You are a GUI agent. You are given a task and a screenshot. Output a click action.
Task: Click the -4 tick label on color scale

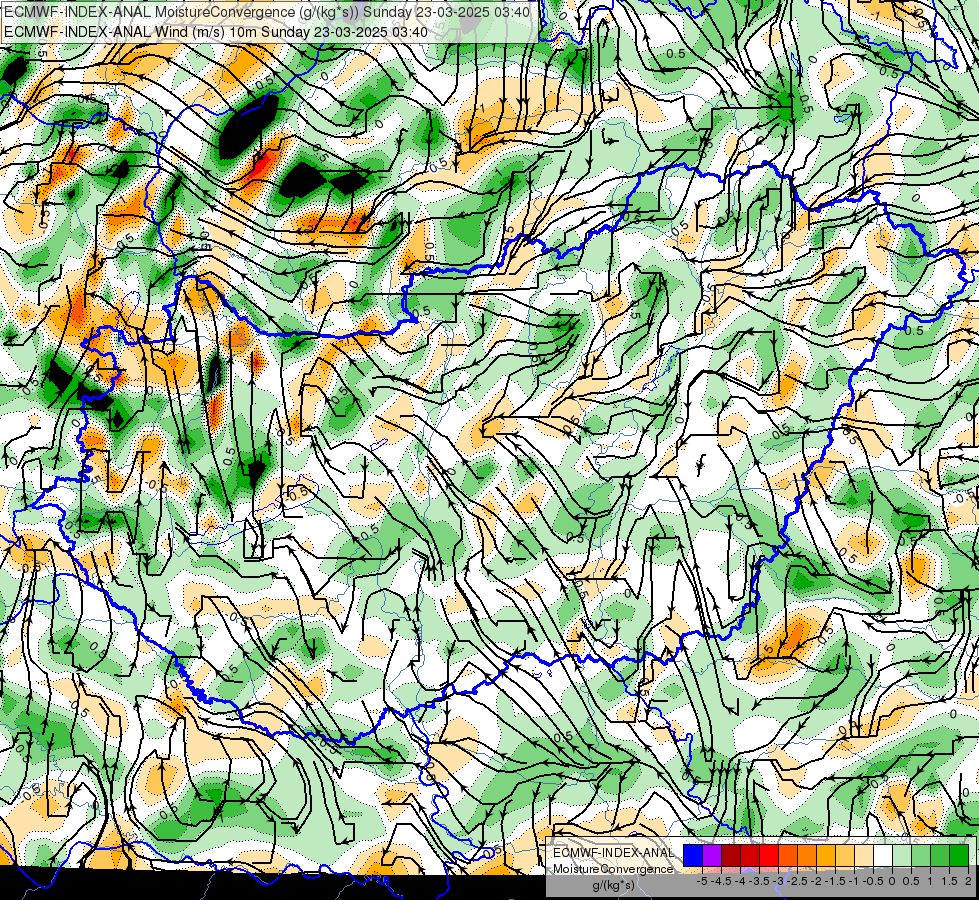[x=740, y=881]
